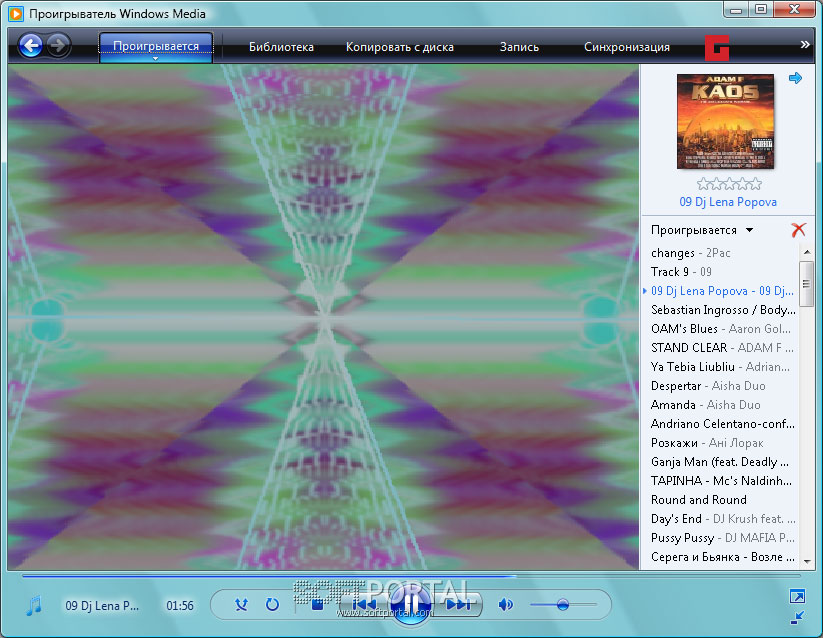Switch to compact mode
Image resolution: width=823 pixels, height=638 pixels.
797,618
